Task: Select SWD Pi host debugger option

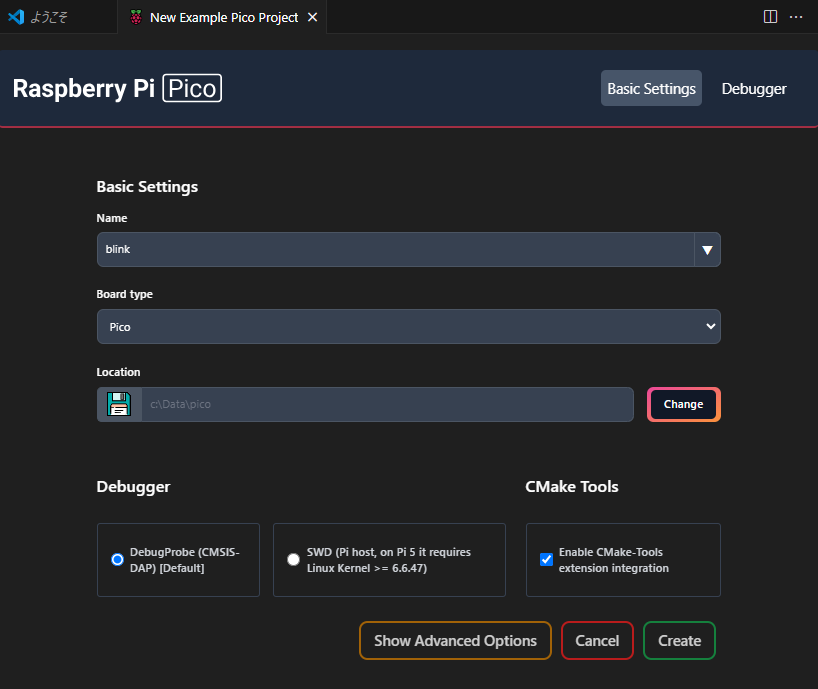Action: coord(293,560)
